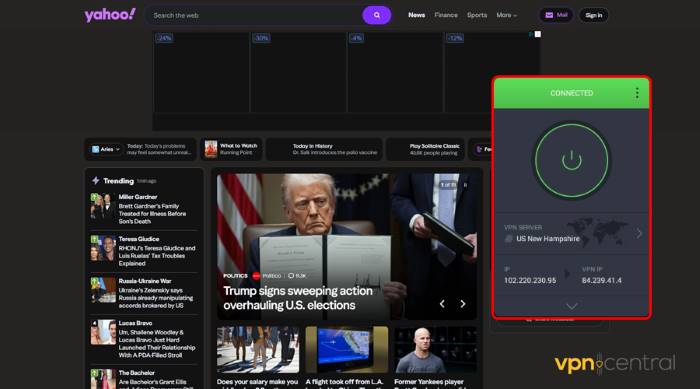Click the -30% ad product tile

[x=298, y=72]
